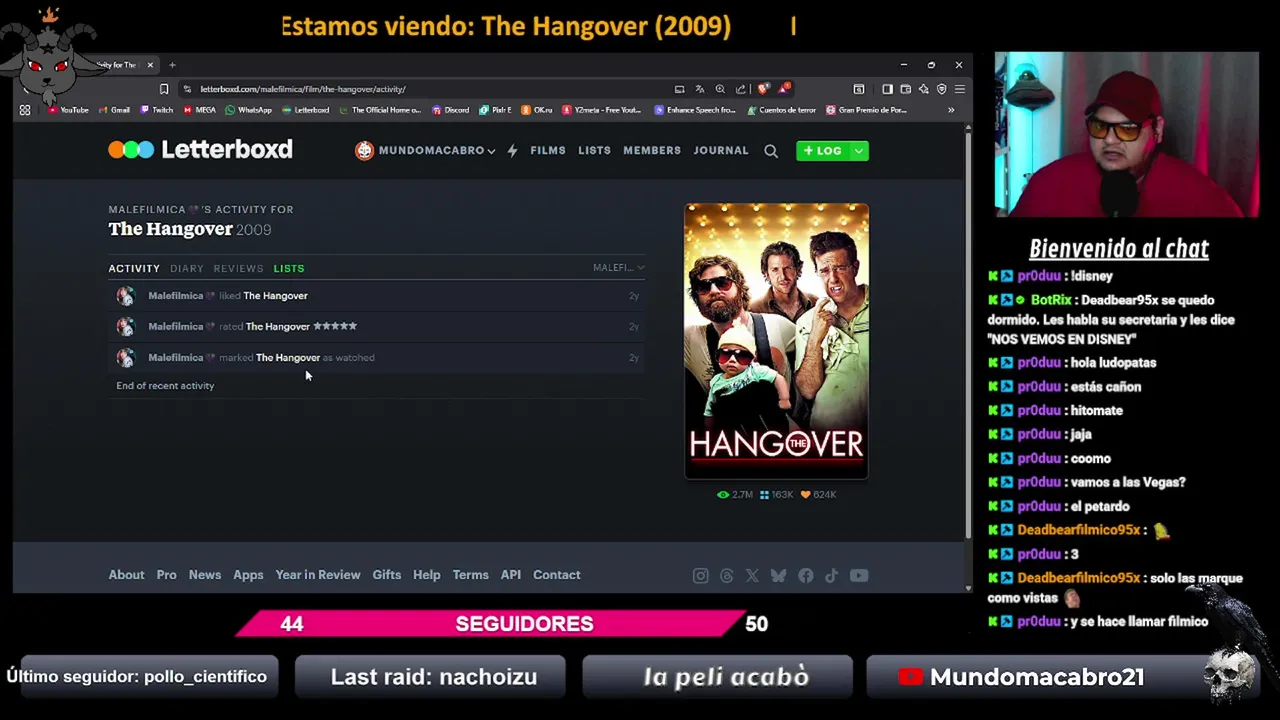
Task: Open the Instagram footer icon
Action: pyautogui.click(x=700, y=575)
